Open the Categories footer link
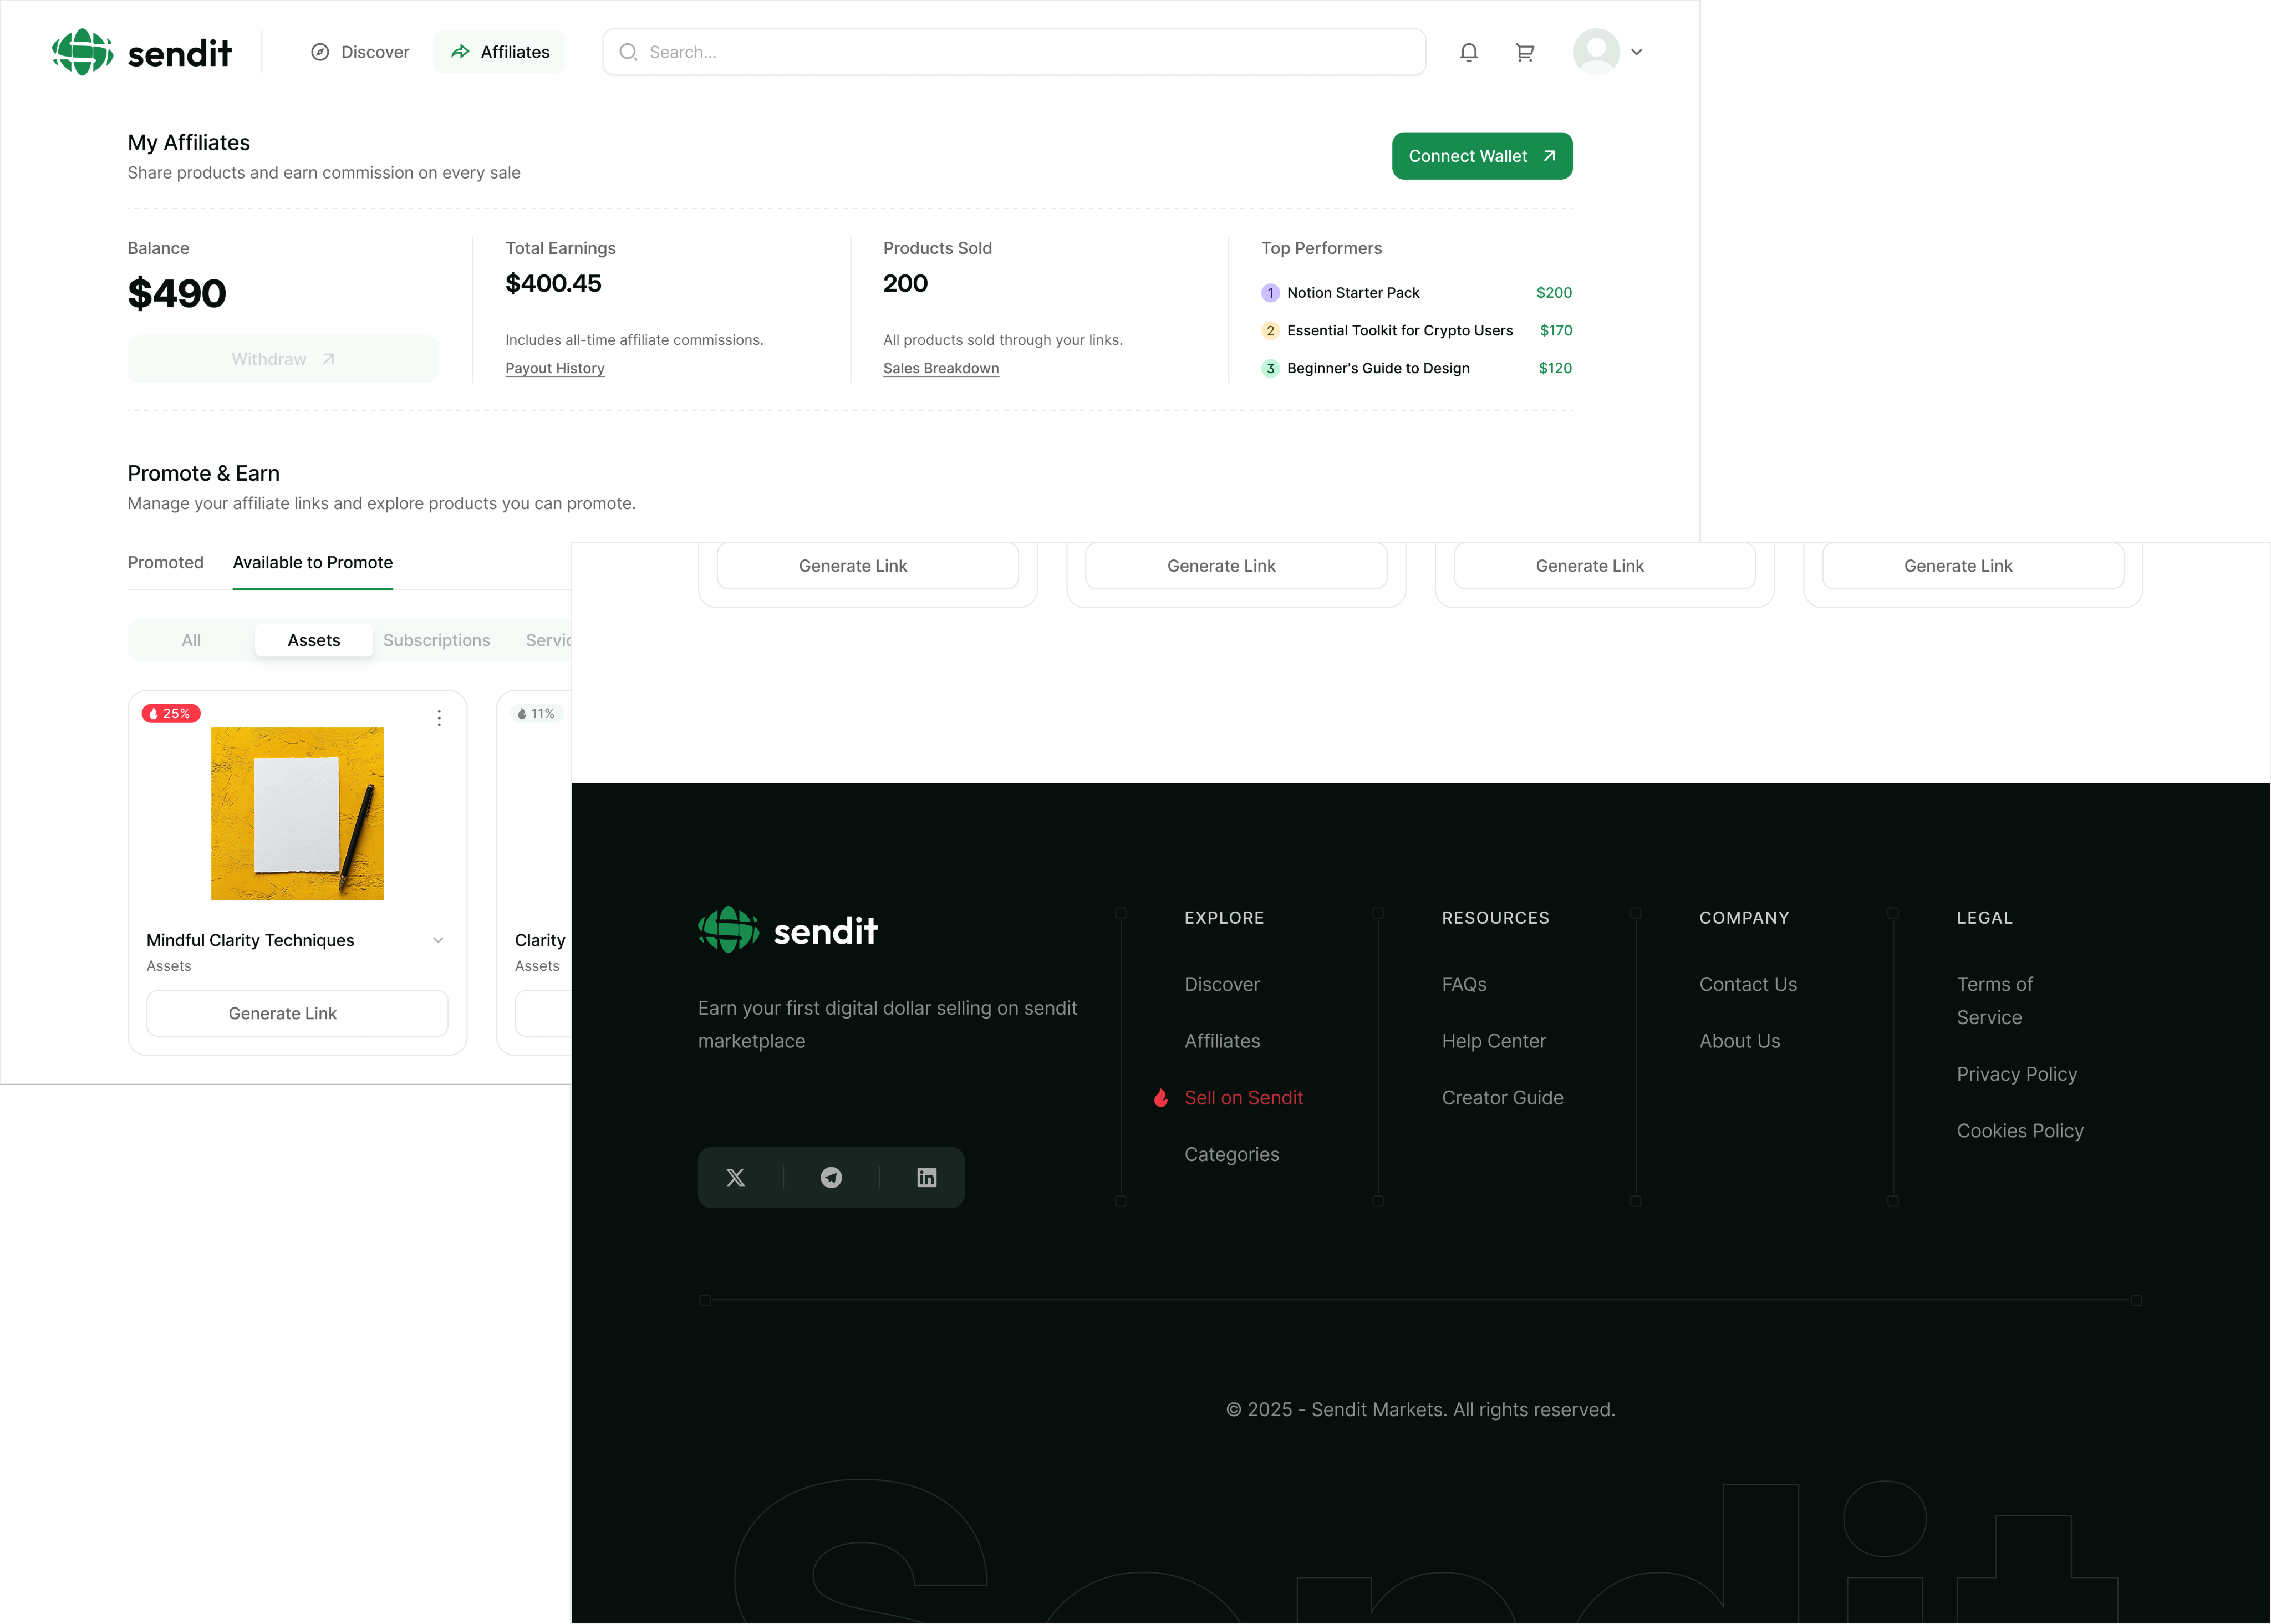Screen dimensions: 2271x1624 (x=1232, y=1154)
